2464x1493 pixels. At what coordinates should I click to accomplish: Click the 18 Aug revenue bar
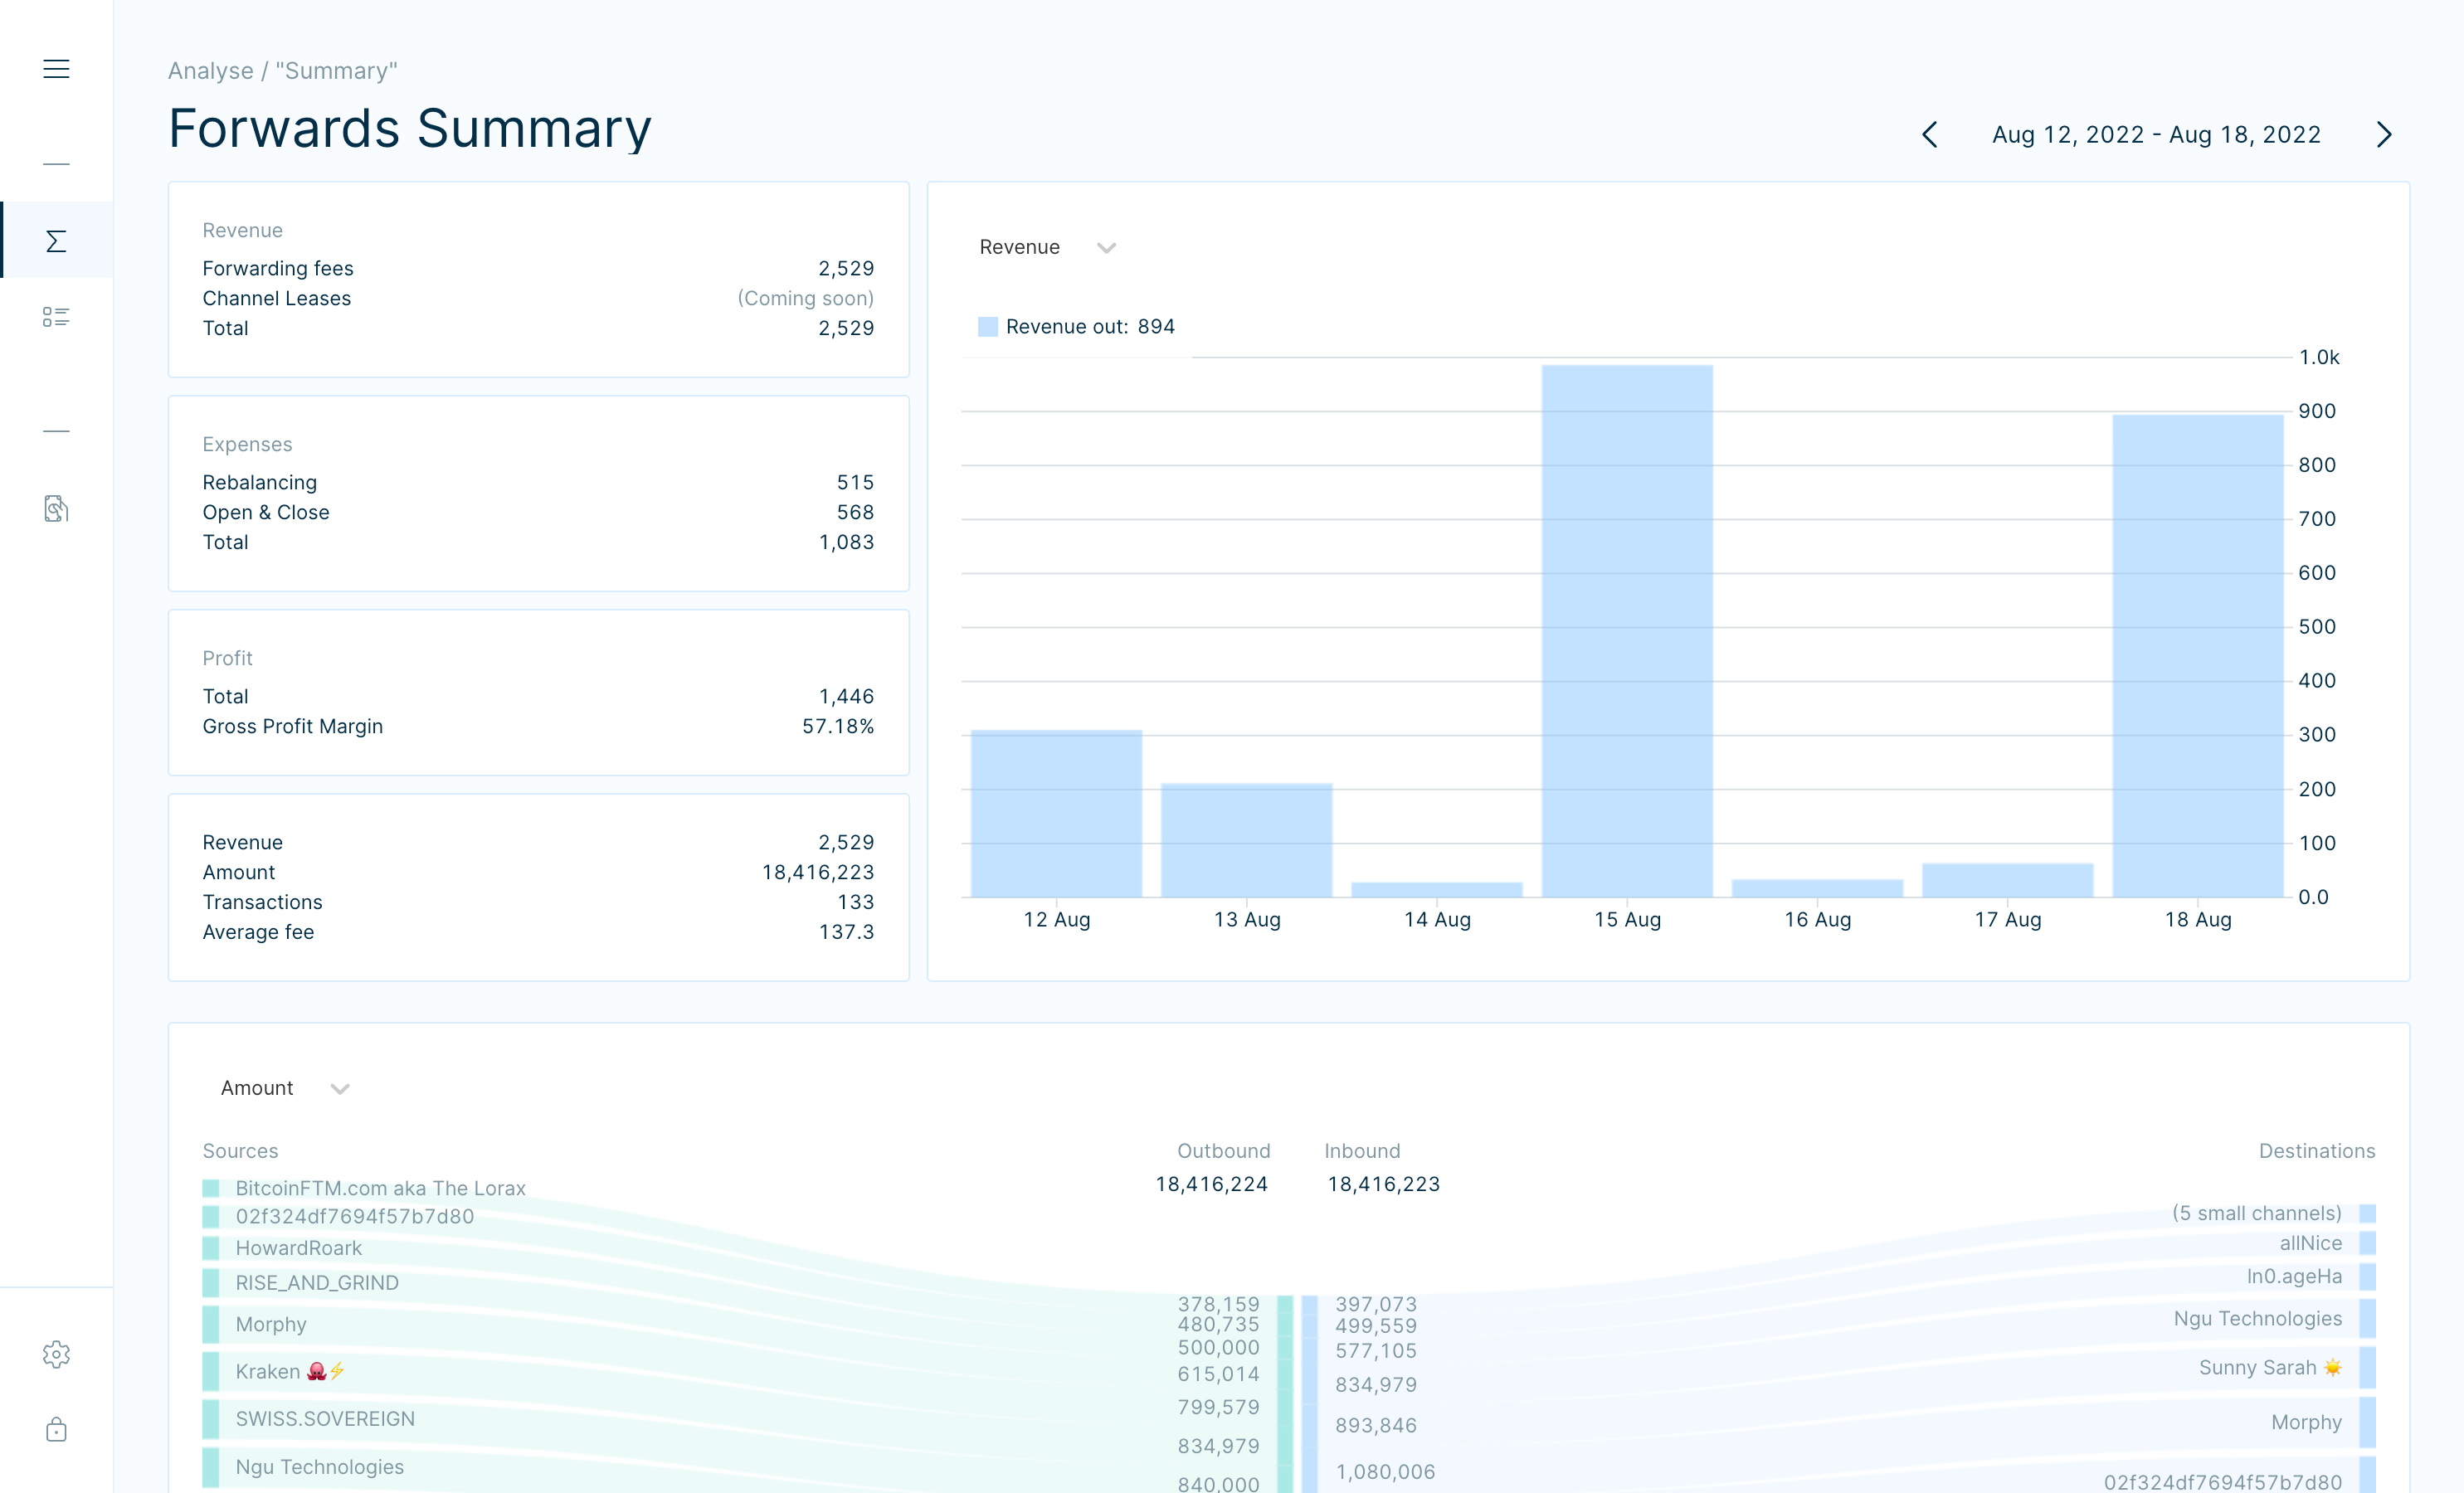point(2197,655)
